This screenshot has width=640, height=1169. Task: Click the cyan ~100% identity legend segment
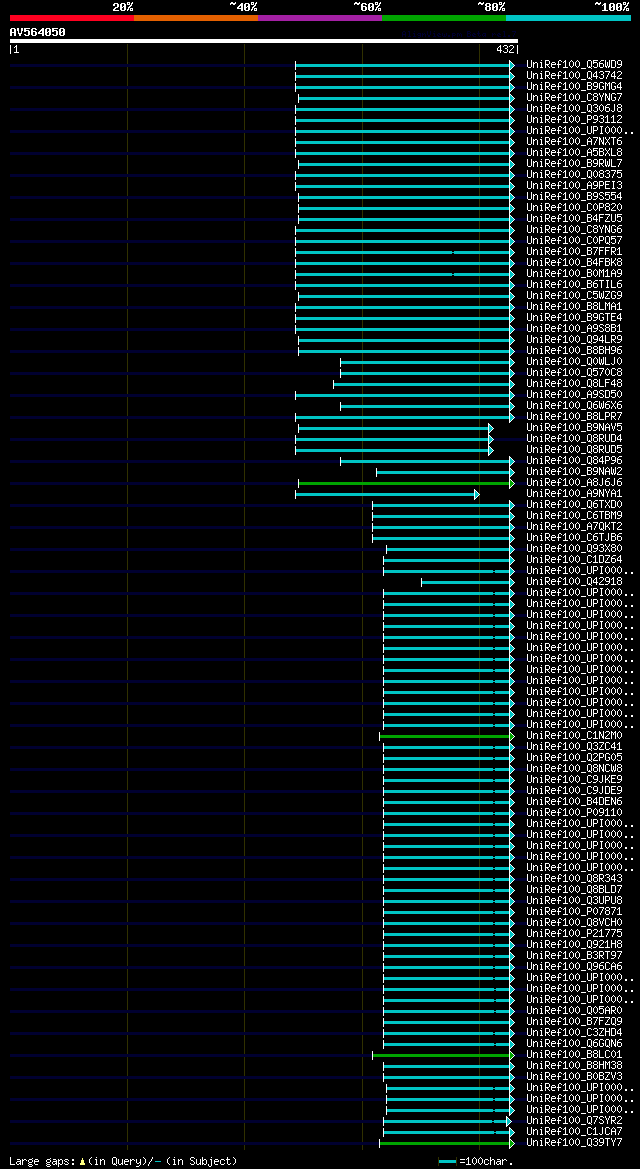tap(568, 18)
